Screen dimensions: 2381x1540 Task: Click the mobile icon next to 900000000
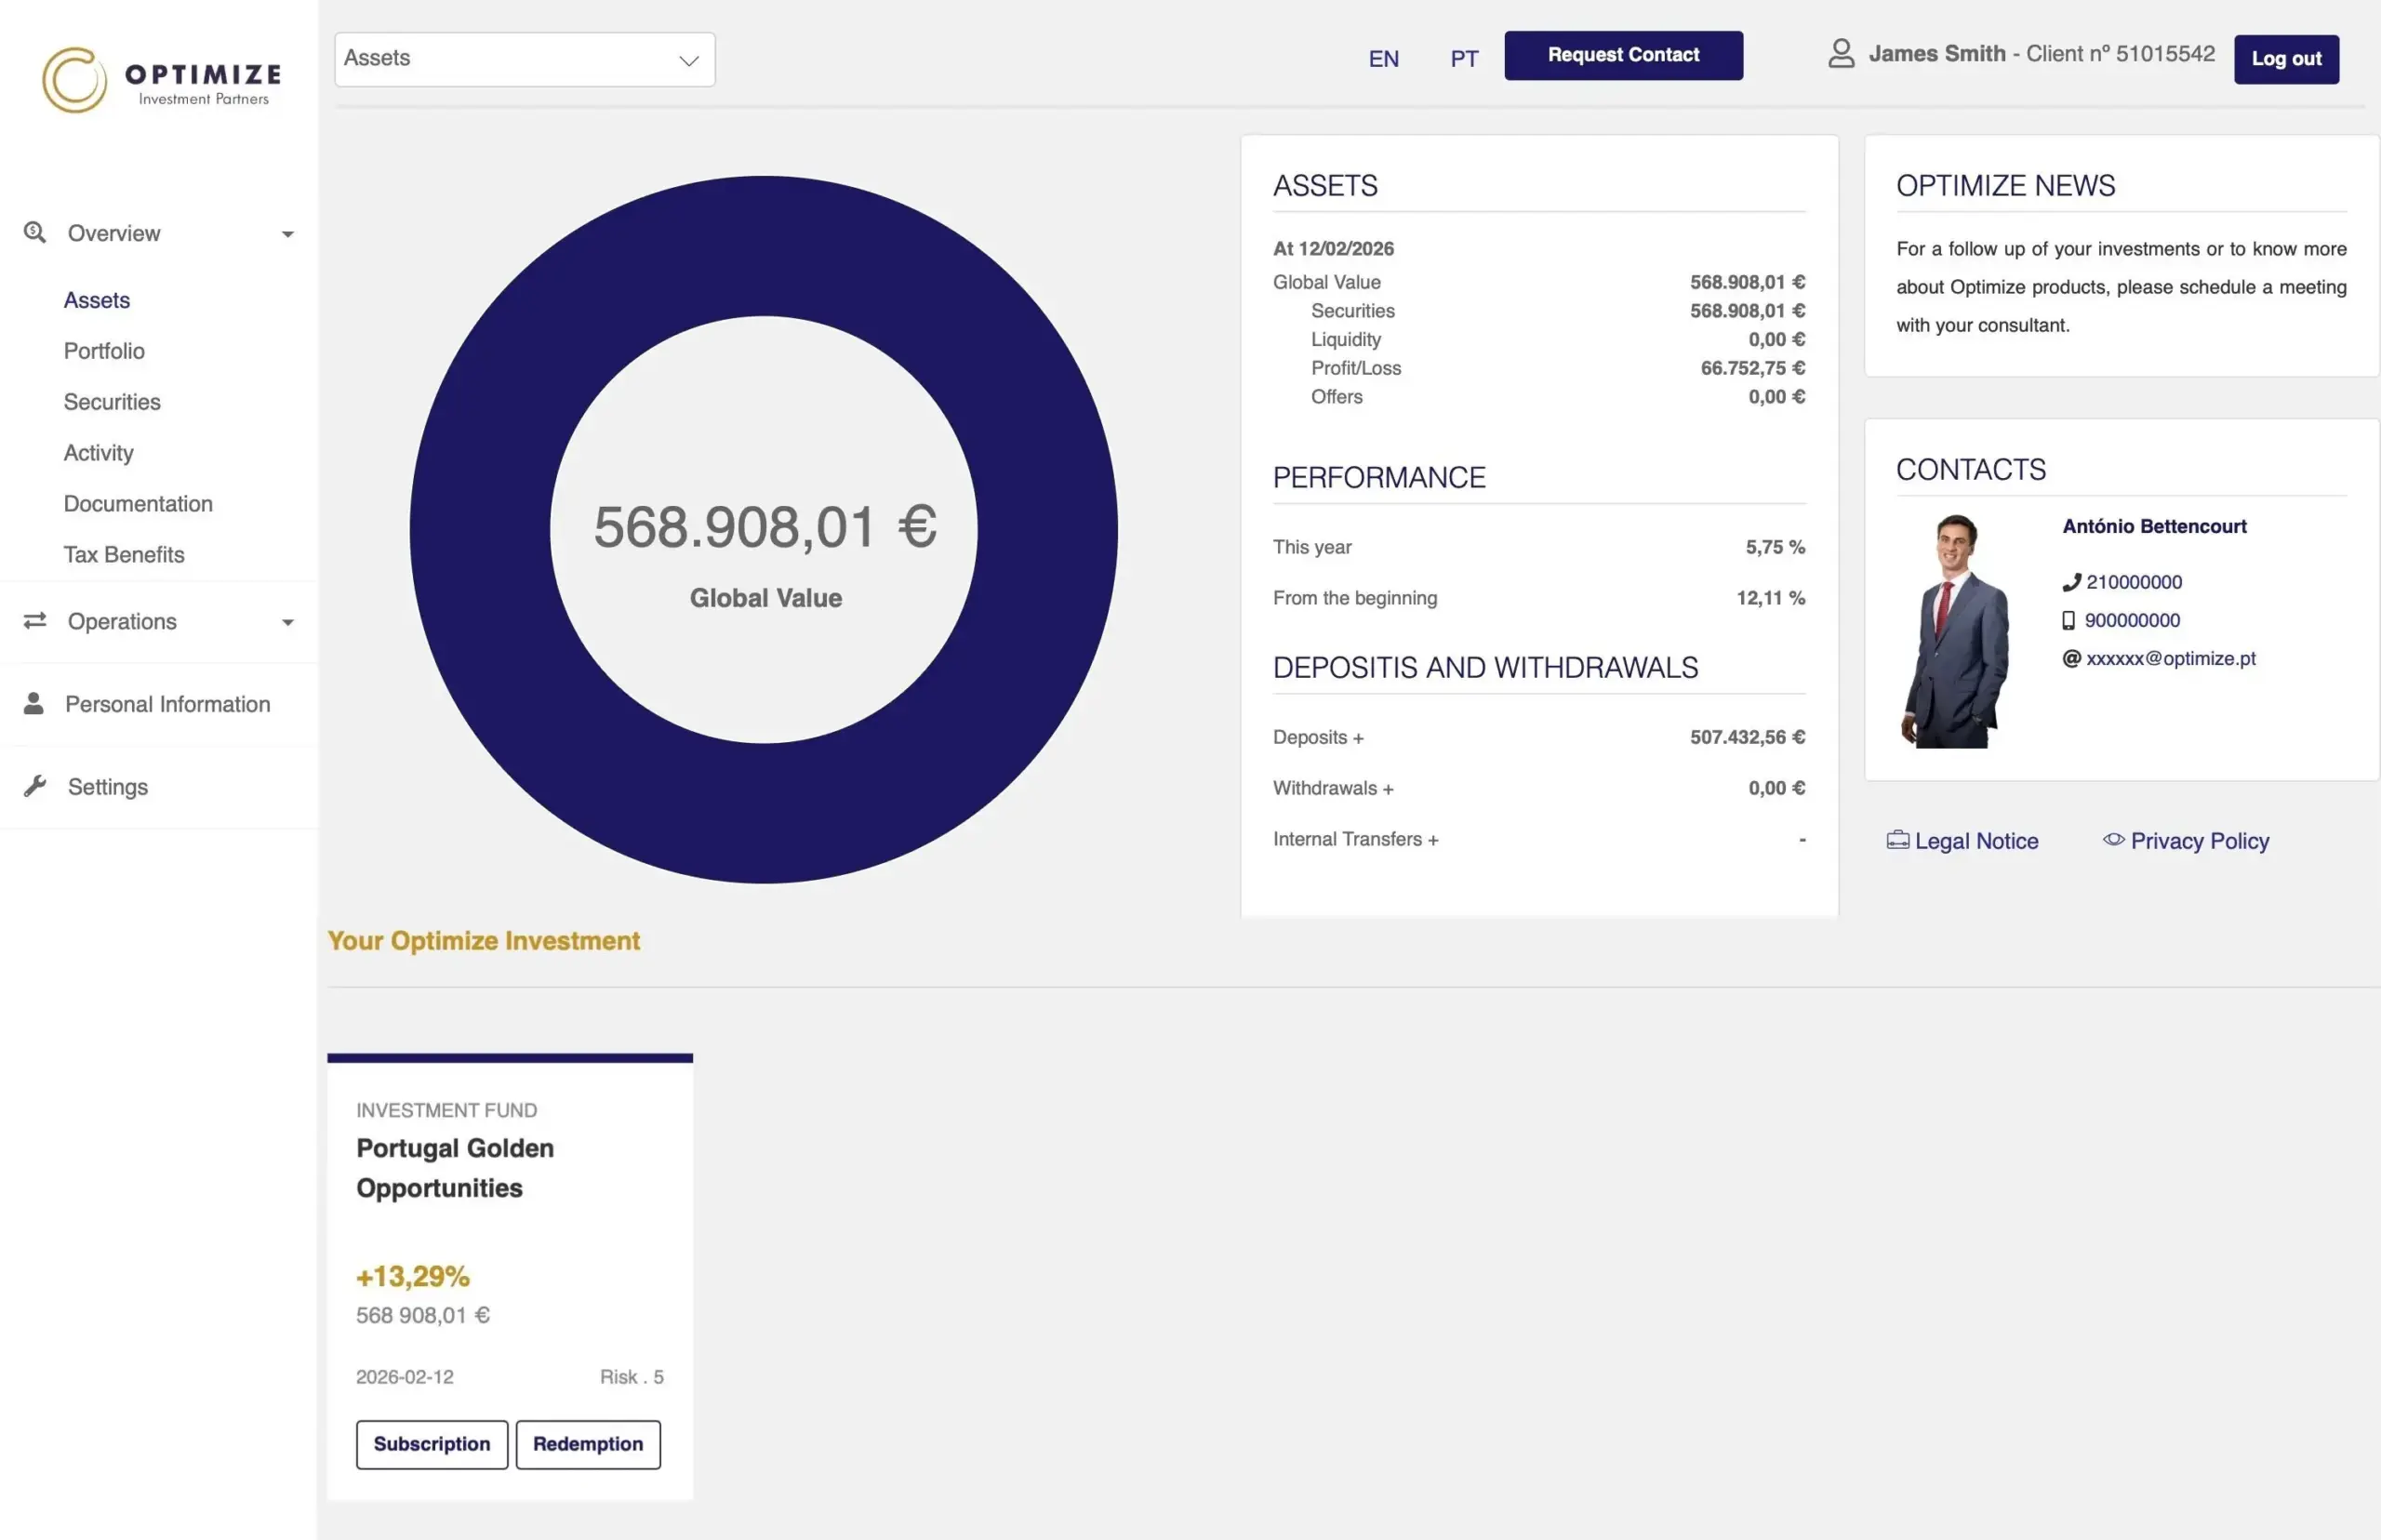point(2068,621)
